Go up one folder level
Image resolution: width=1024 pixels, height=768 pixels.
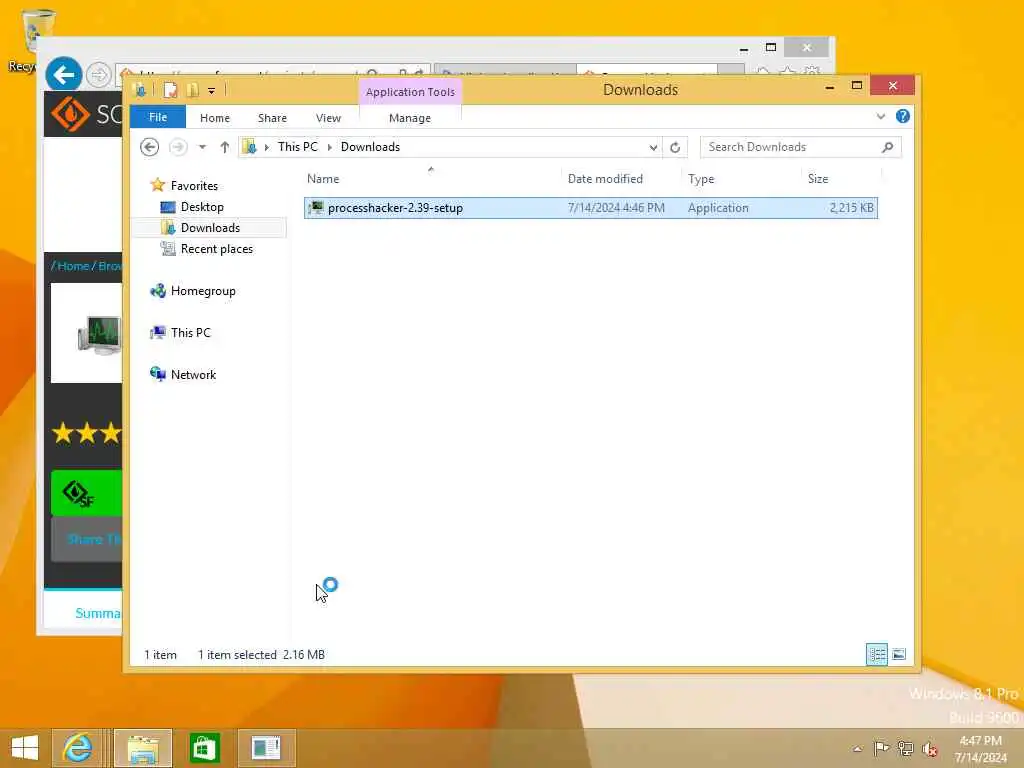(x=225, y=147)
